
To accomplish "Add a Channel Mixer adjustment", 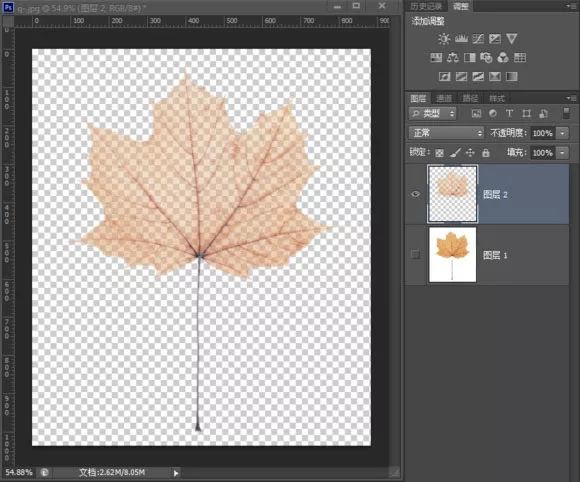I will pyautogui.click(x=503, y=58).
